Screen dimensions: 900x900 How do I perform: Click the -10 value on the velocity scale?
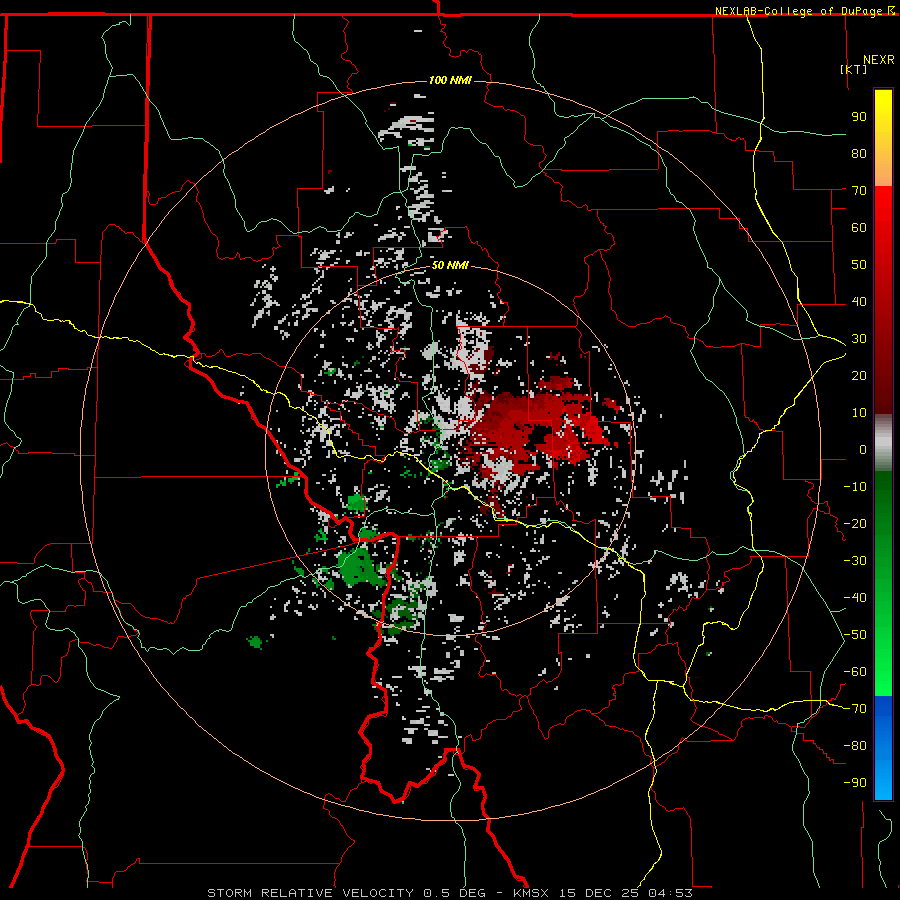[855, 487]
